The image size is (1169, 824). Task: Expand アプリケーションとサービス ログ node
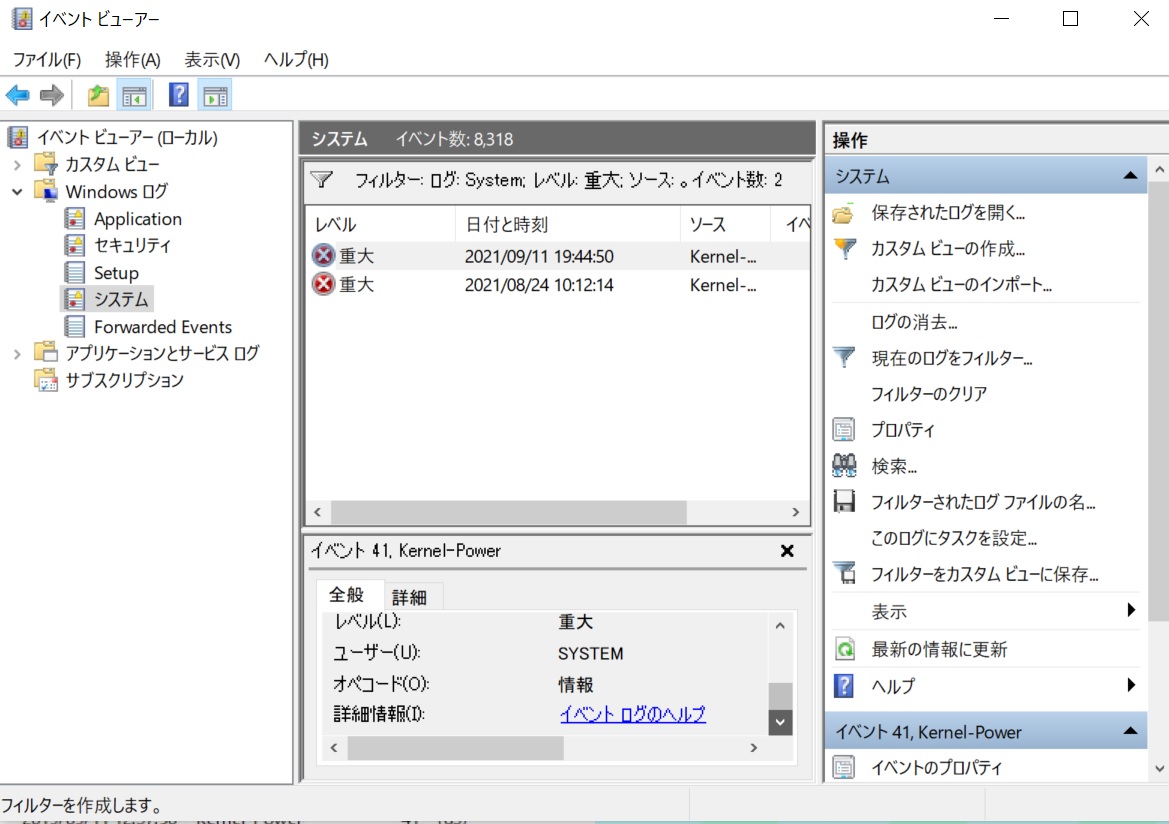pyautogui.click(x=17, y=353)
